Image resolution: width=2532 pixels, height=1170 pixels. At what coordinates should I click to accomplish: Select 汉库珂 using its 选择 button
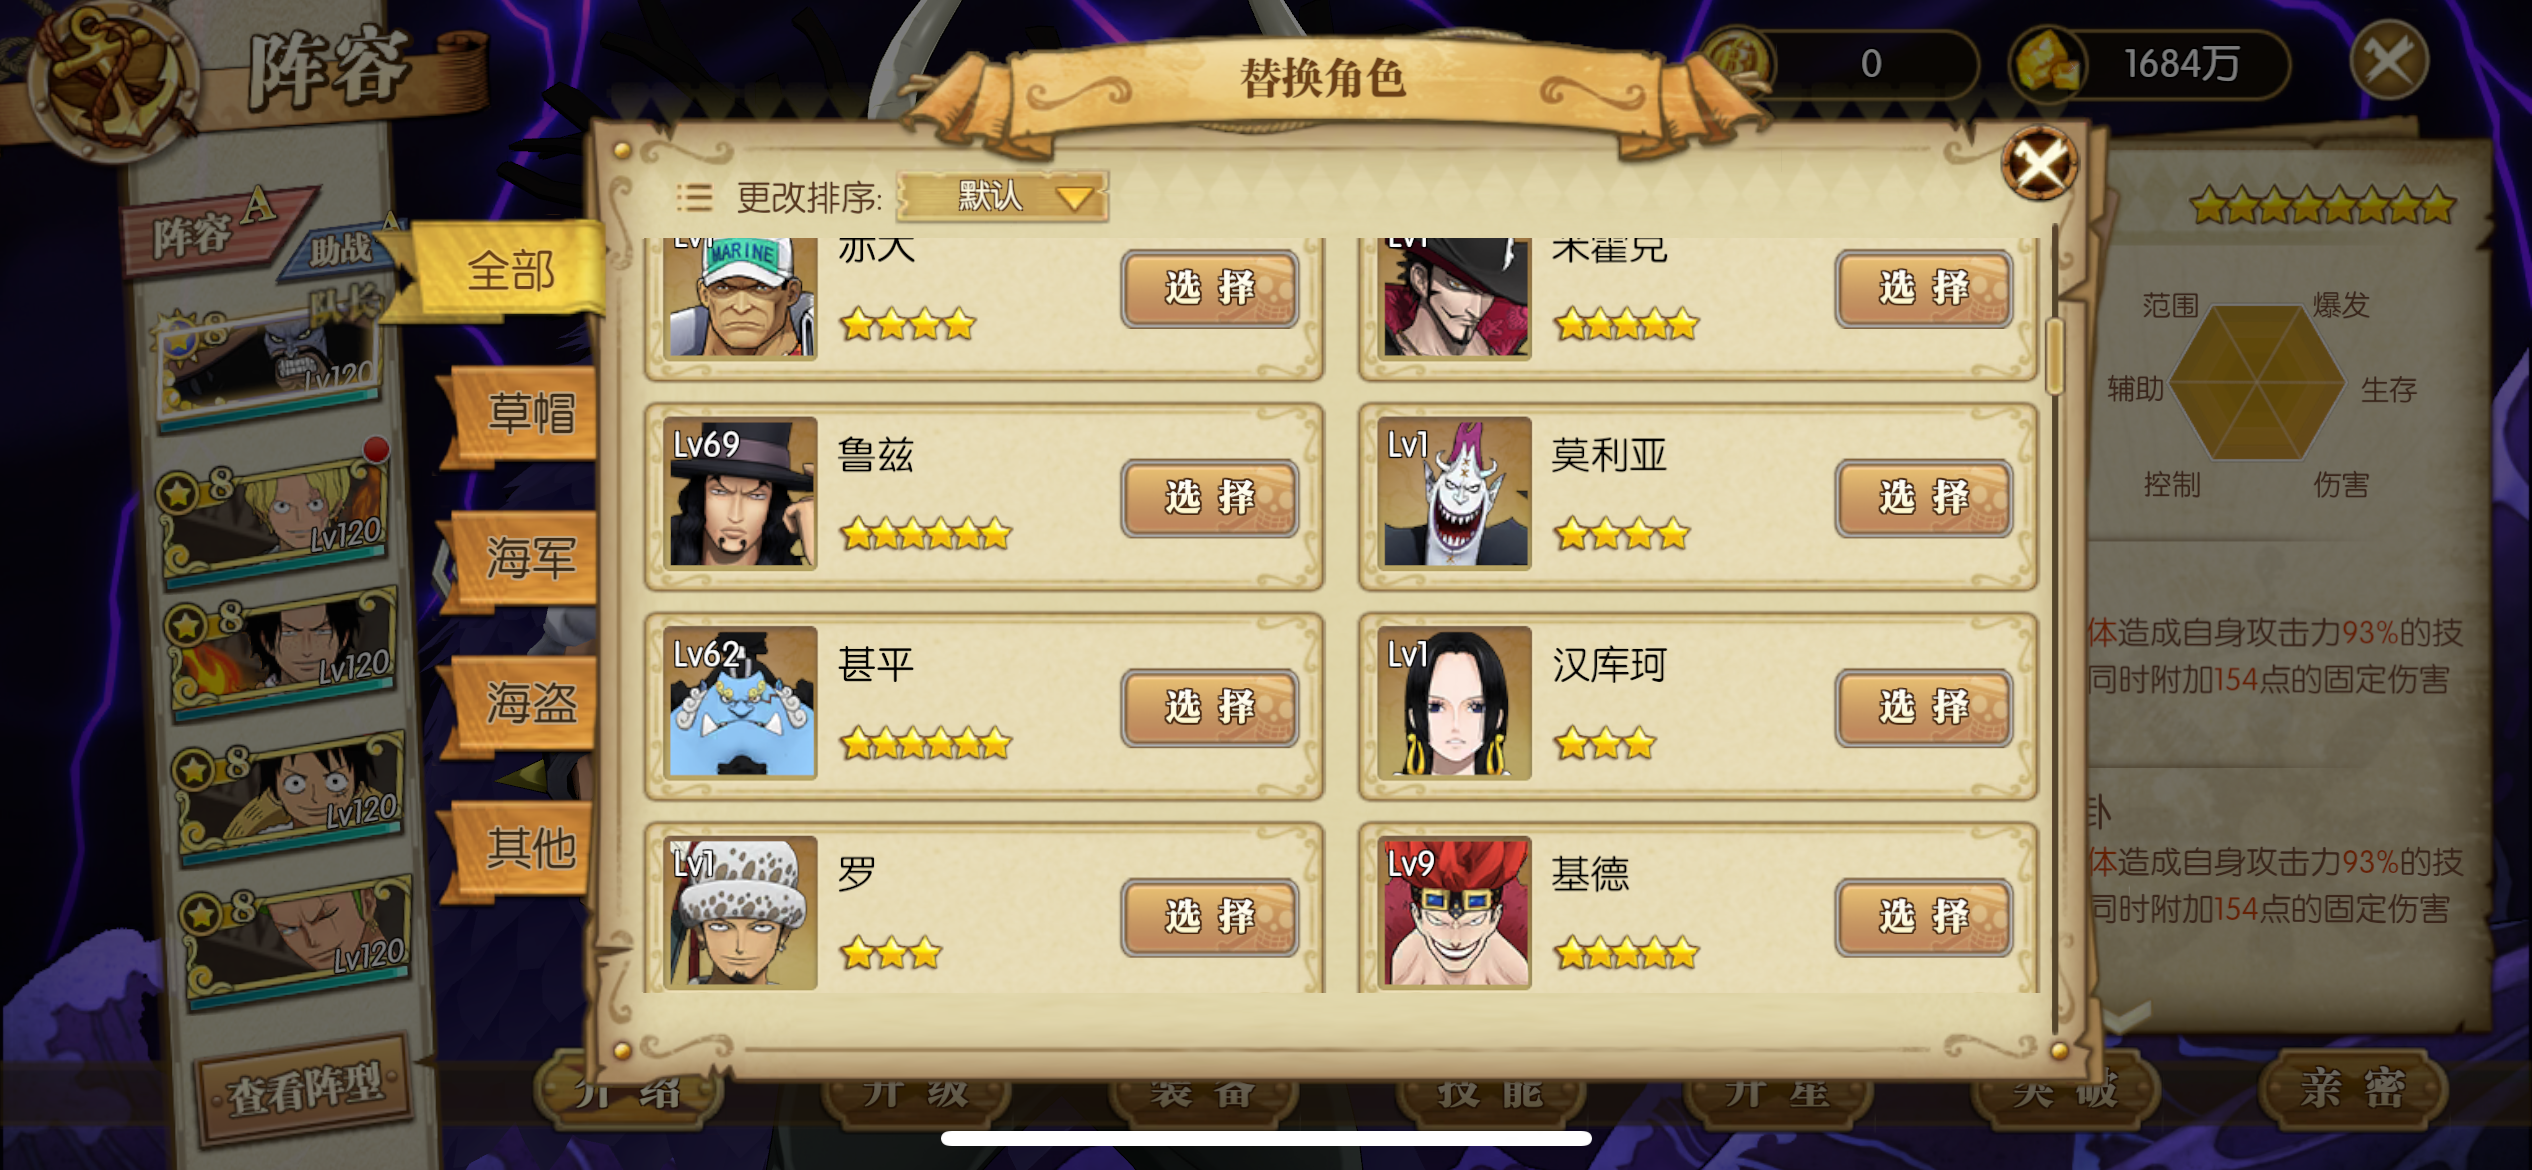(1923, 707)
